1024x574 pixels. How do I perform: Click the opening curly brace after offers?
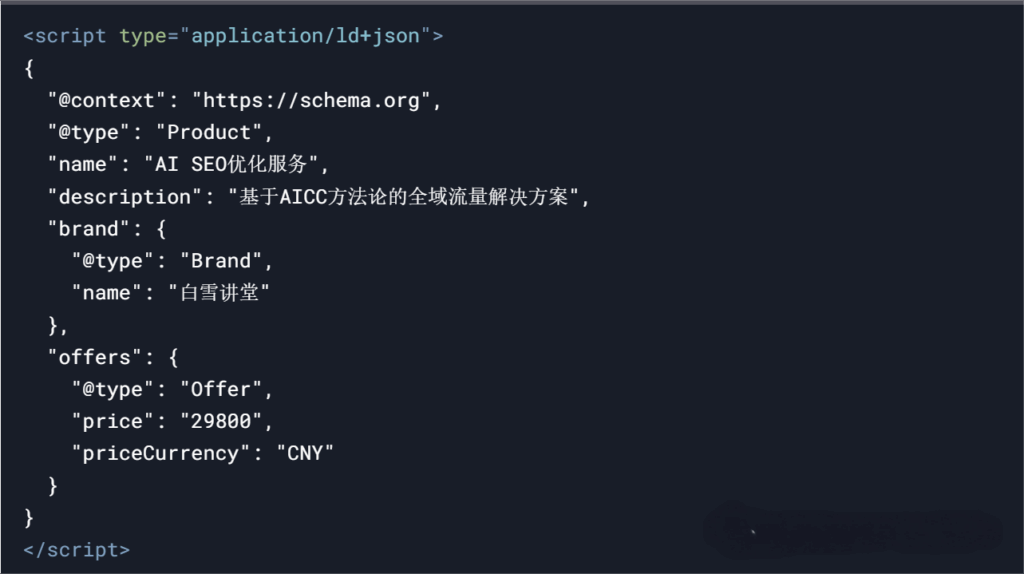pyautogui.click(x=173, y=357)
